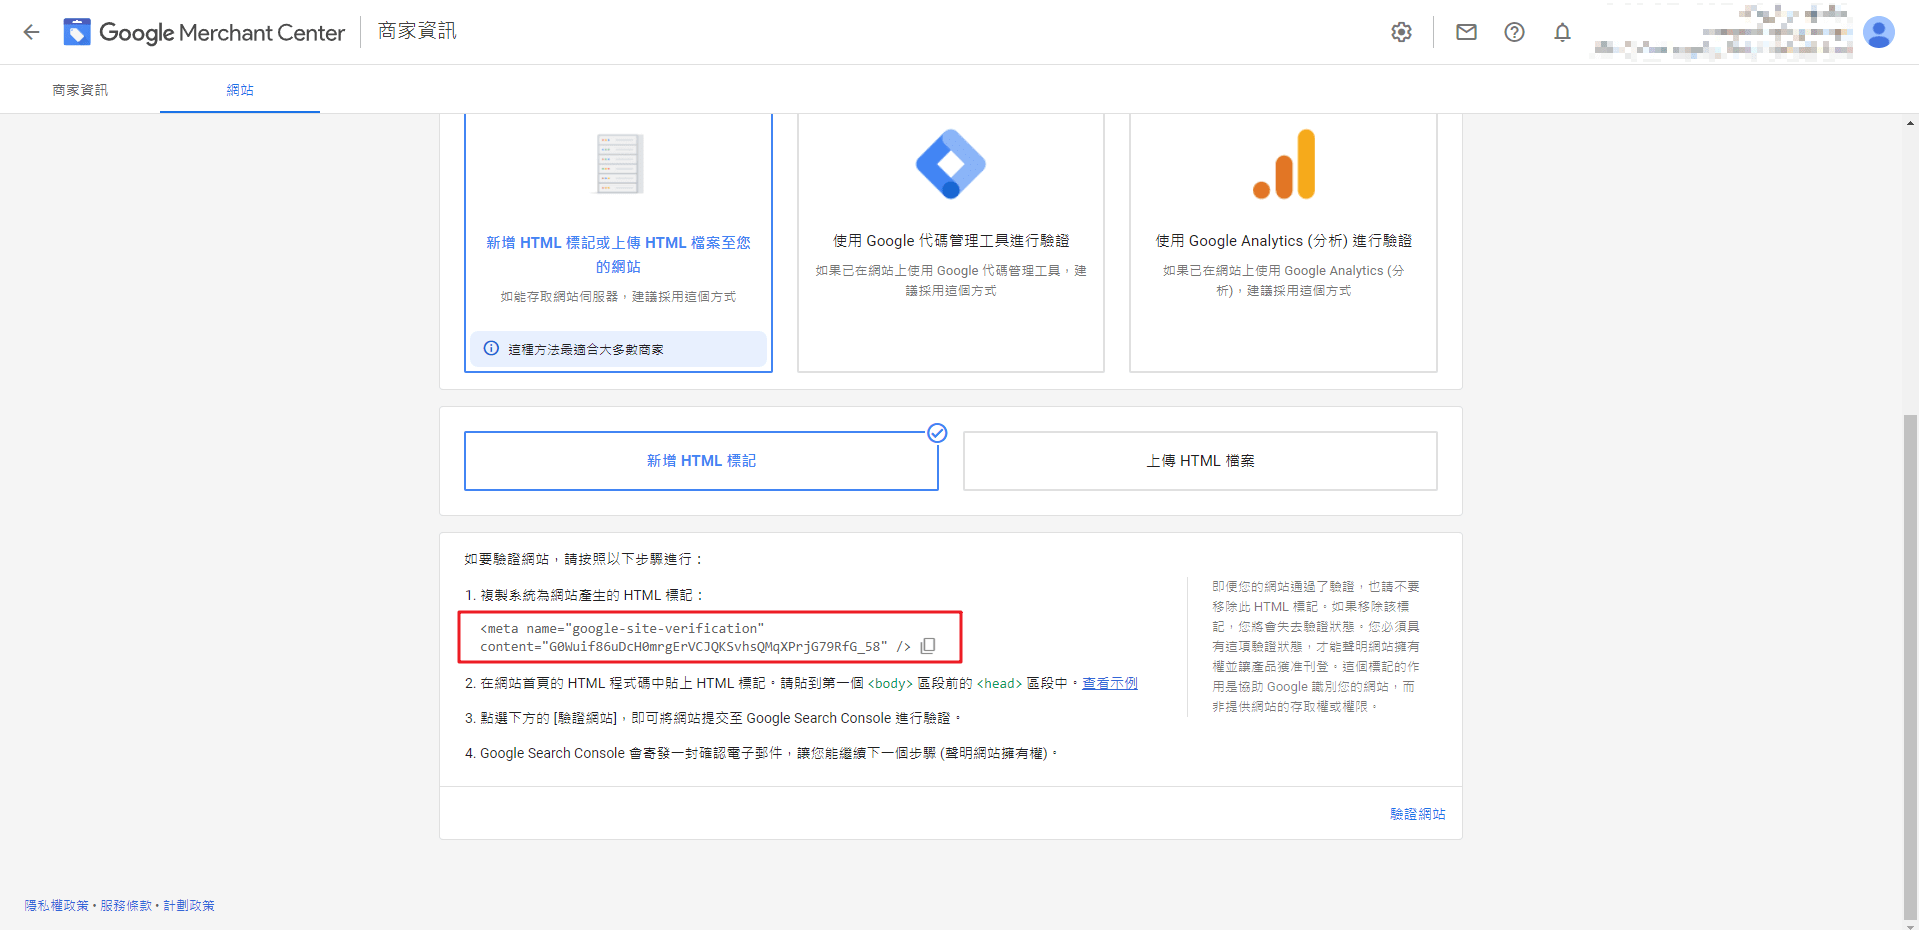
Task: Switch to the 商家資訊 tab
Action: (80, 90)
